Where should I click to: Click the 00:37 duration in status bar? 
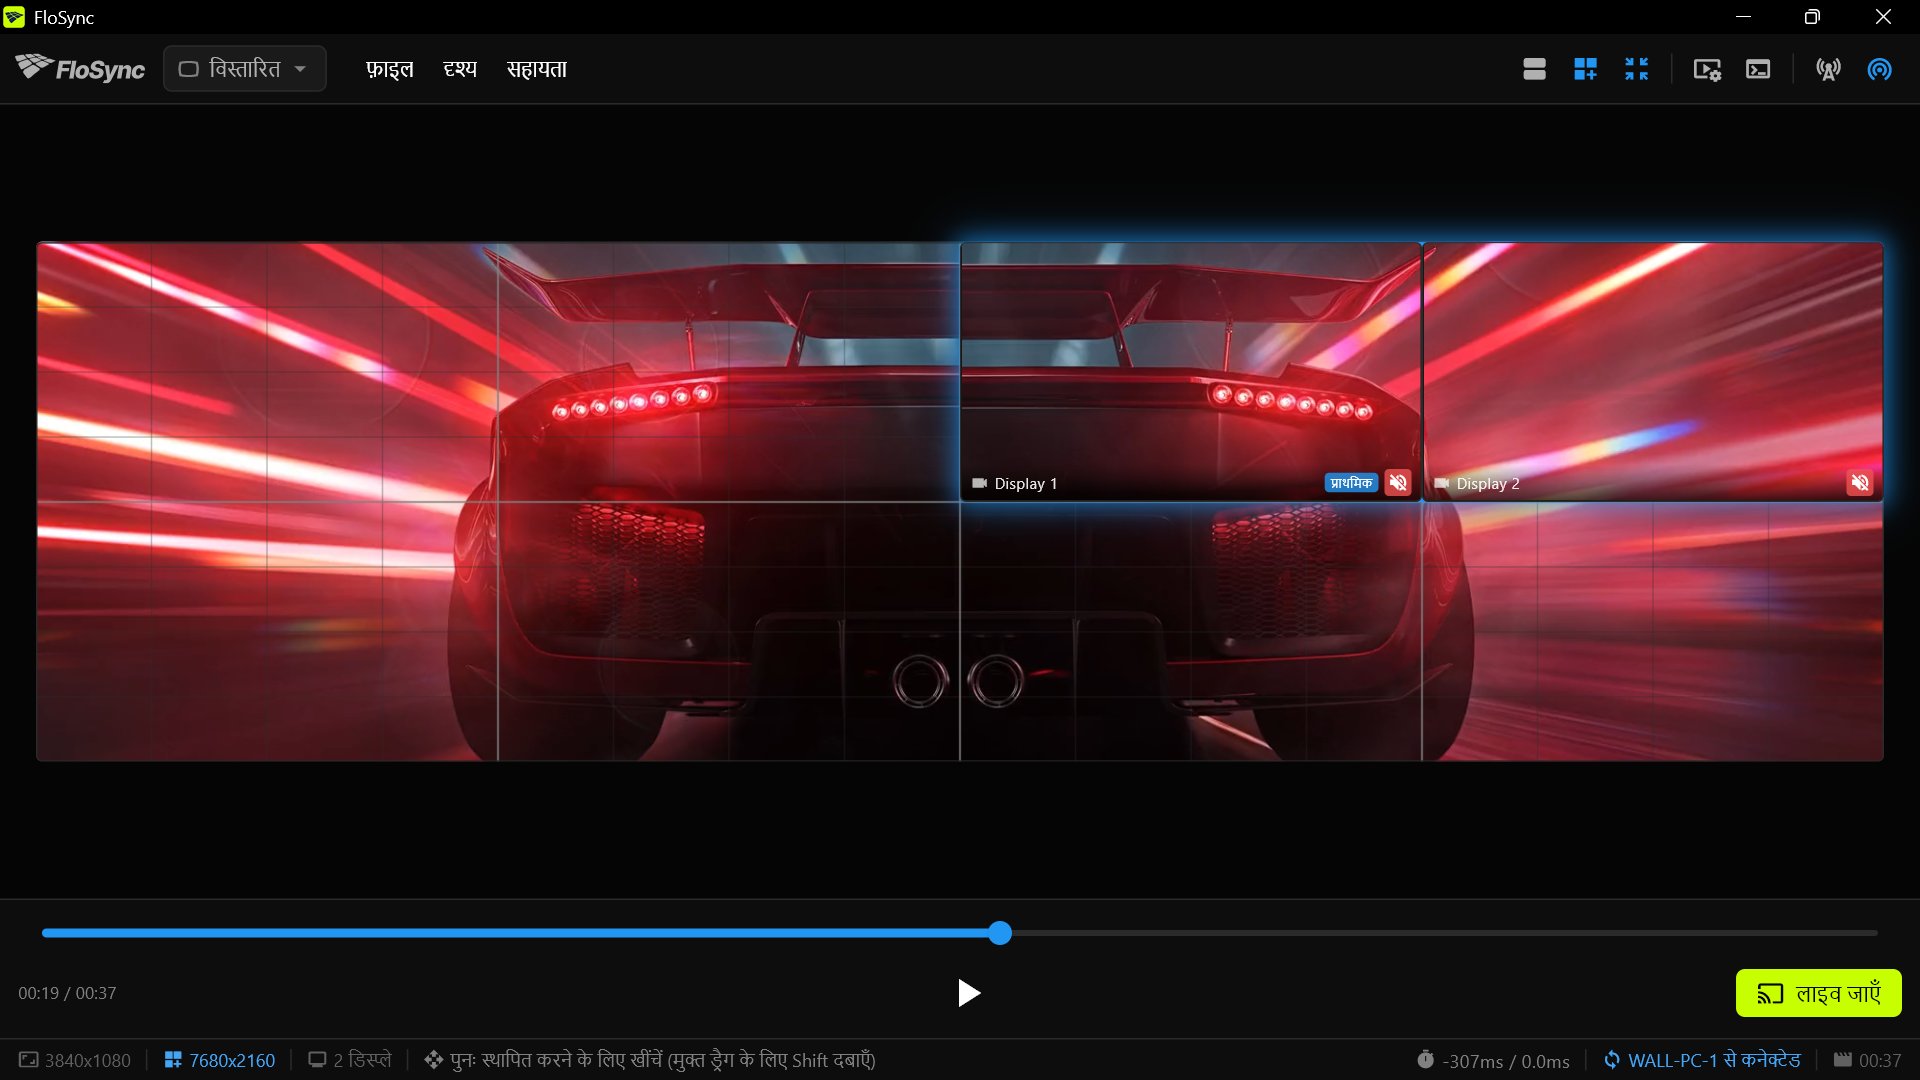[1880, 1060]
